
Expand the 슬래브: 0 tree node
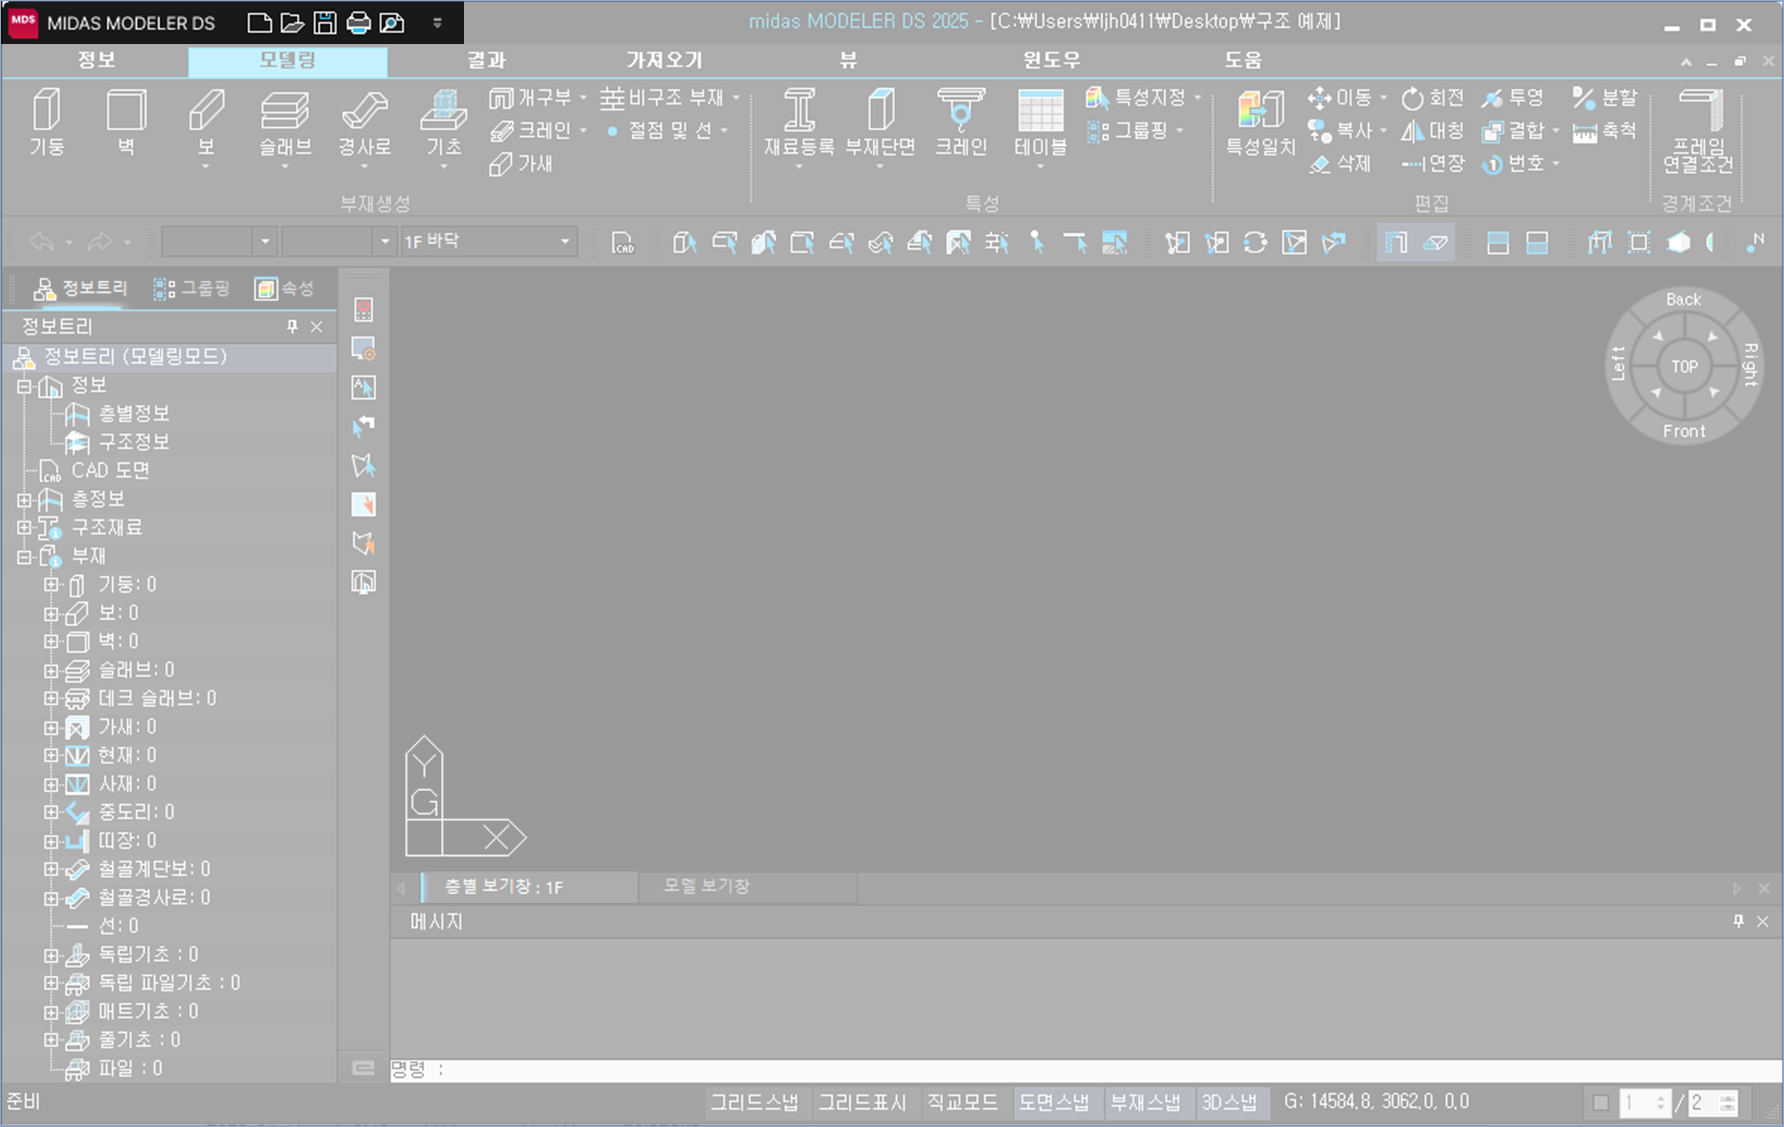tap(51, 670)
